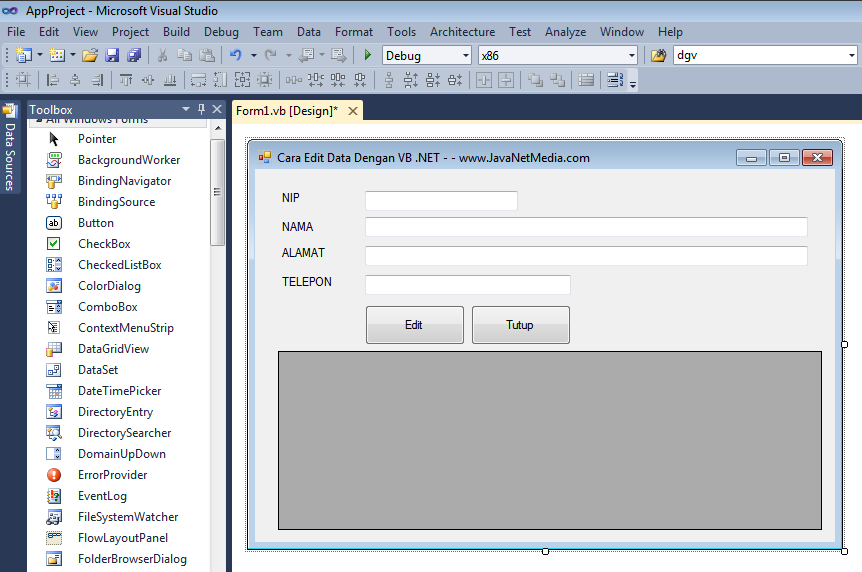Image resolution: width=862 pixels, height=572 pixels.
Task: Select the Tutup button on form
Action: coord(521,325)
